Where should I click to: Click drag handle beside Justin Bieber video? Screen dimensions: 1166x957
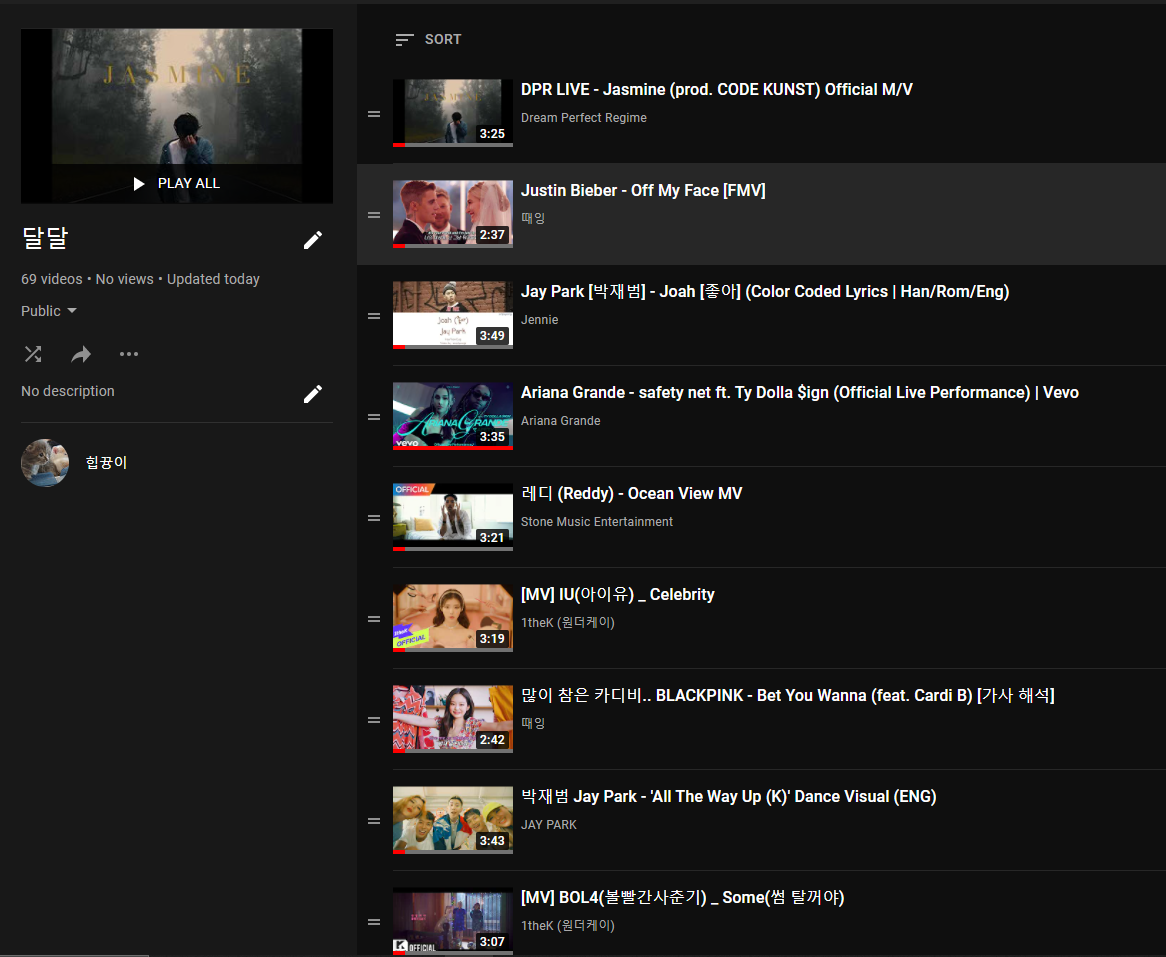[374, 215]
